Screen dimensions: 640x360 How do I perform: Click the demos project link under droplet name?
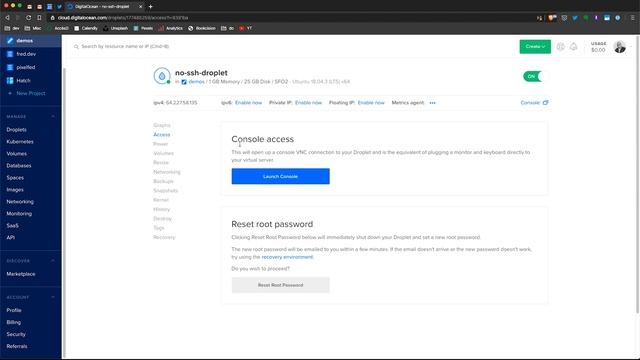point(196,82)
